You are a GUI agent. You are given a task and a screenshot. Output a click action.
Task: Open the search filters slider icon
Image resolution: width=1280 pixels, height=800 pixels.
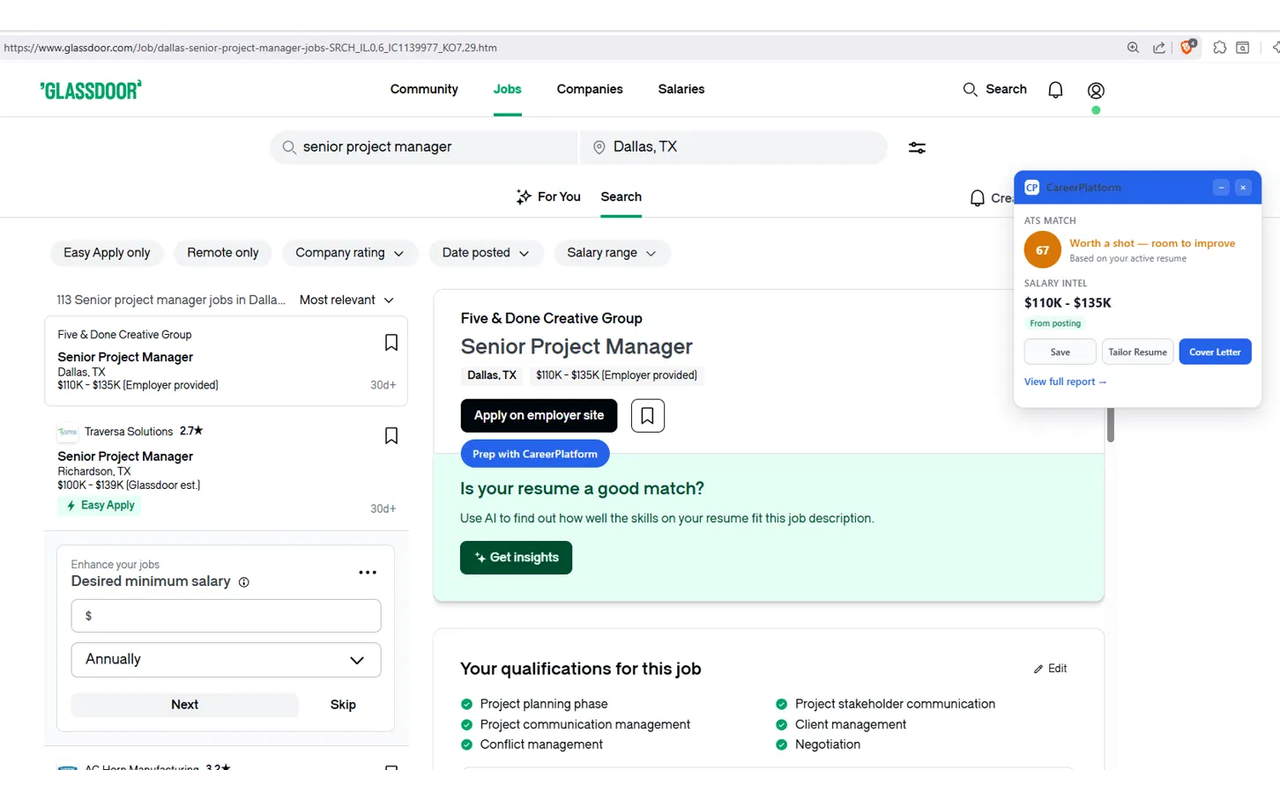[917, 148]
